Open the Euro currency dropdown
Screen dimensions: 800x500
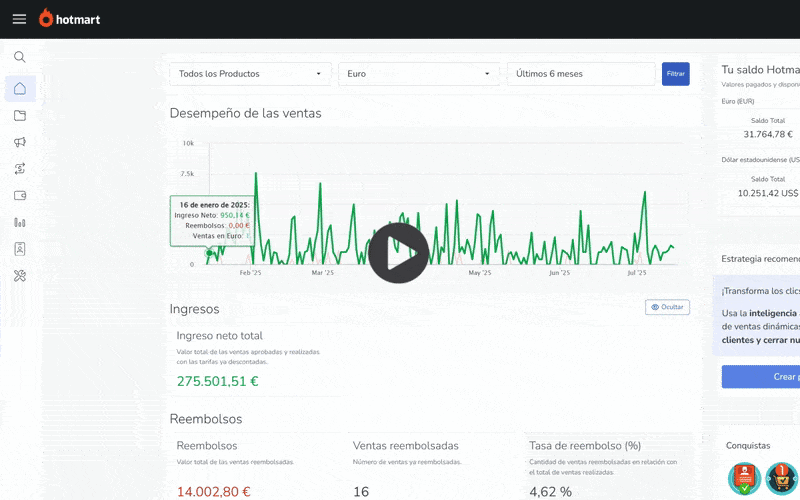[419, 74]
